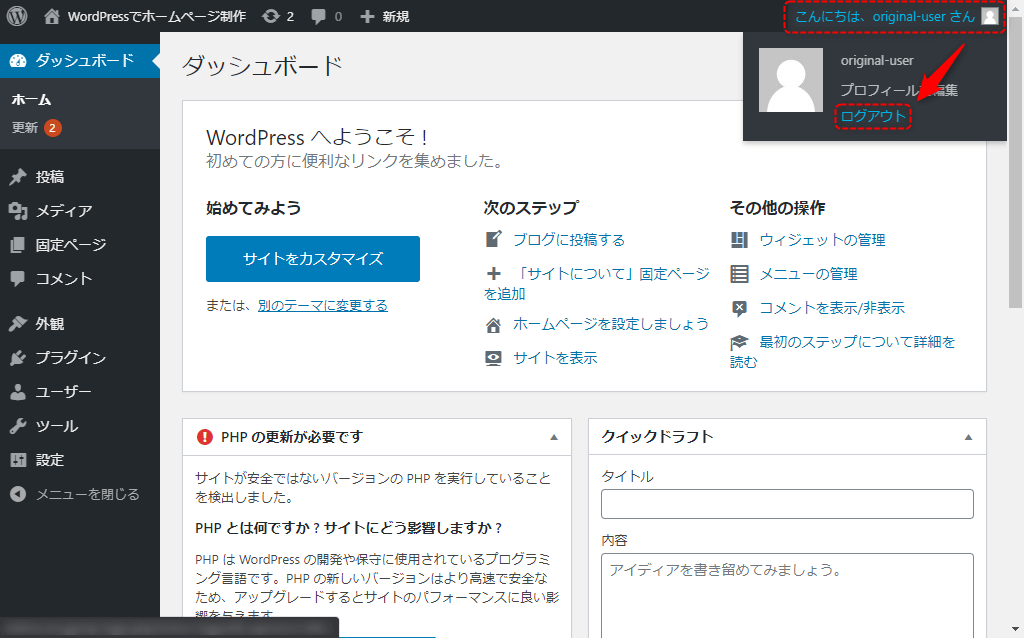This screenshot has height=638, width=1024.
Task: Open the ブログに投稿する link
Action: (x=569, y=240)
